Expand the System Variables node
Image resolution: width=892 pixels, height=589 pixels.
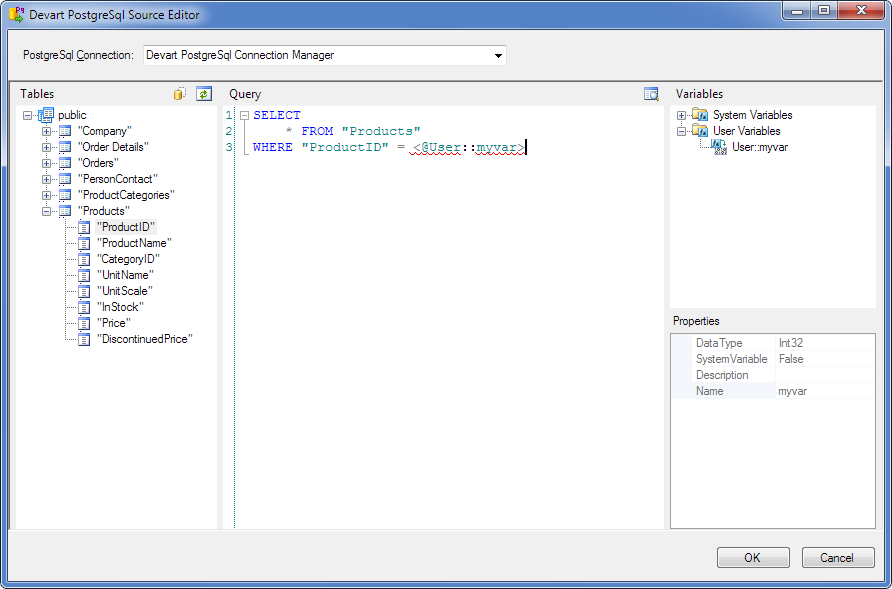[682, 115]
